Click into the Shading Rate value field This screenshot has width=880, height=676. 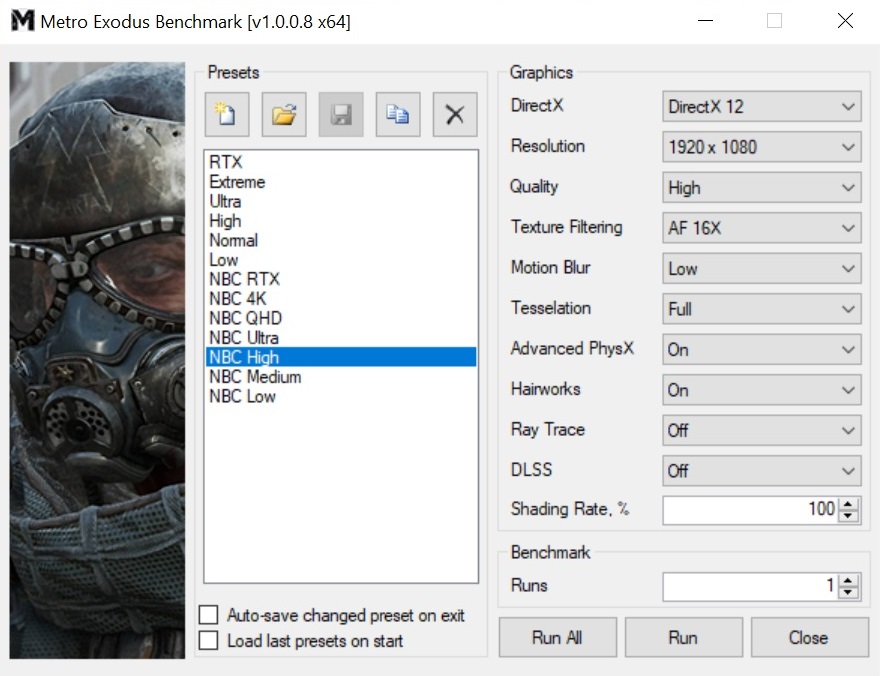(x=751, y=509)
